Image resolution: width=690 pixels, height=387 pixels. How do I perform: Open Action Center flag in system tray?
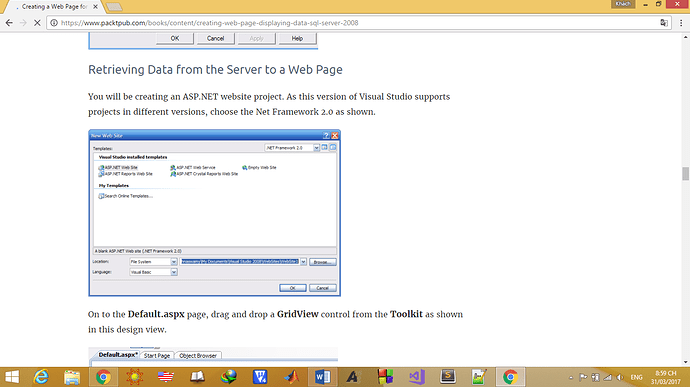click(583, 377)
